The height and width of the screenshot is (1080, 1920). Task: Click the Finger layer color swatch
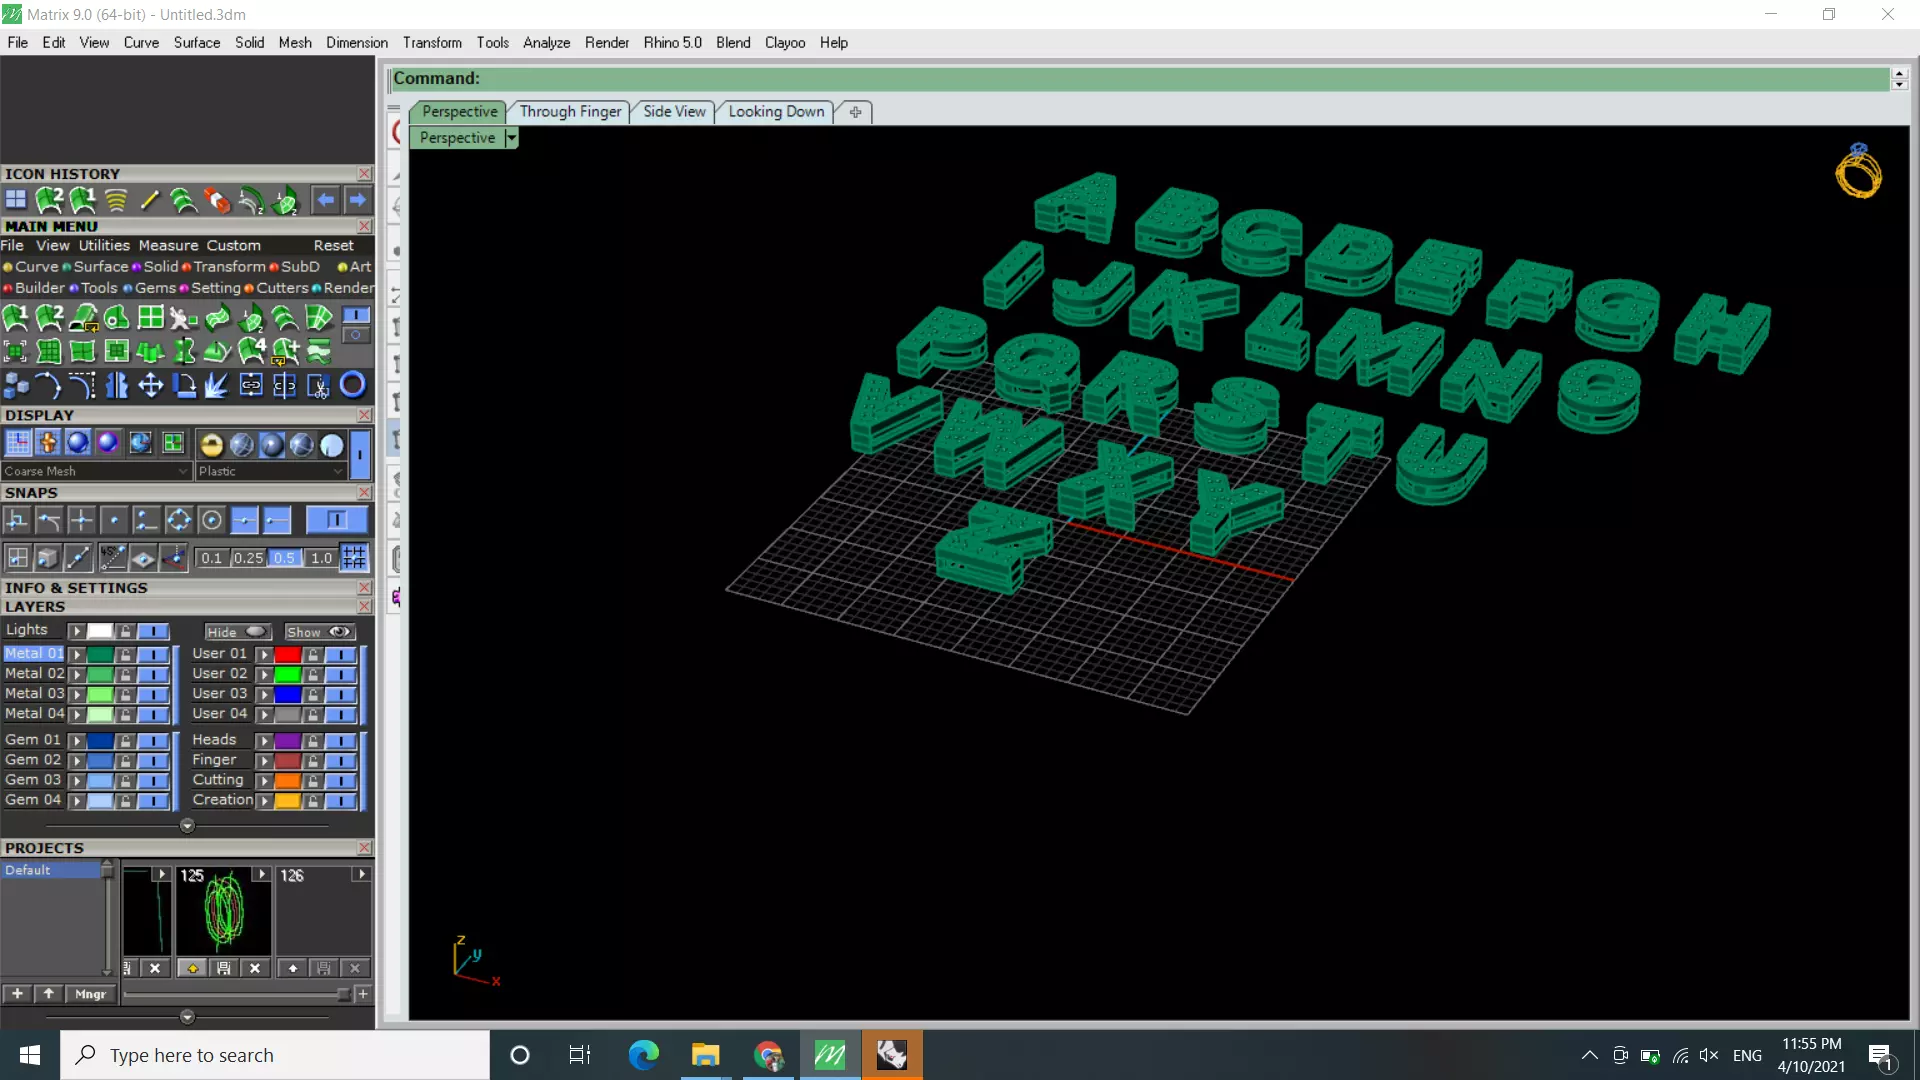288,761
